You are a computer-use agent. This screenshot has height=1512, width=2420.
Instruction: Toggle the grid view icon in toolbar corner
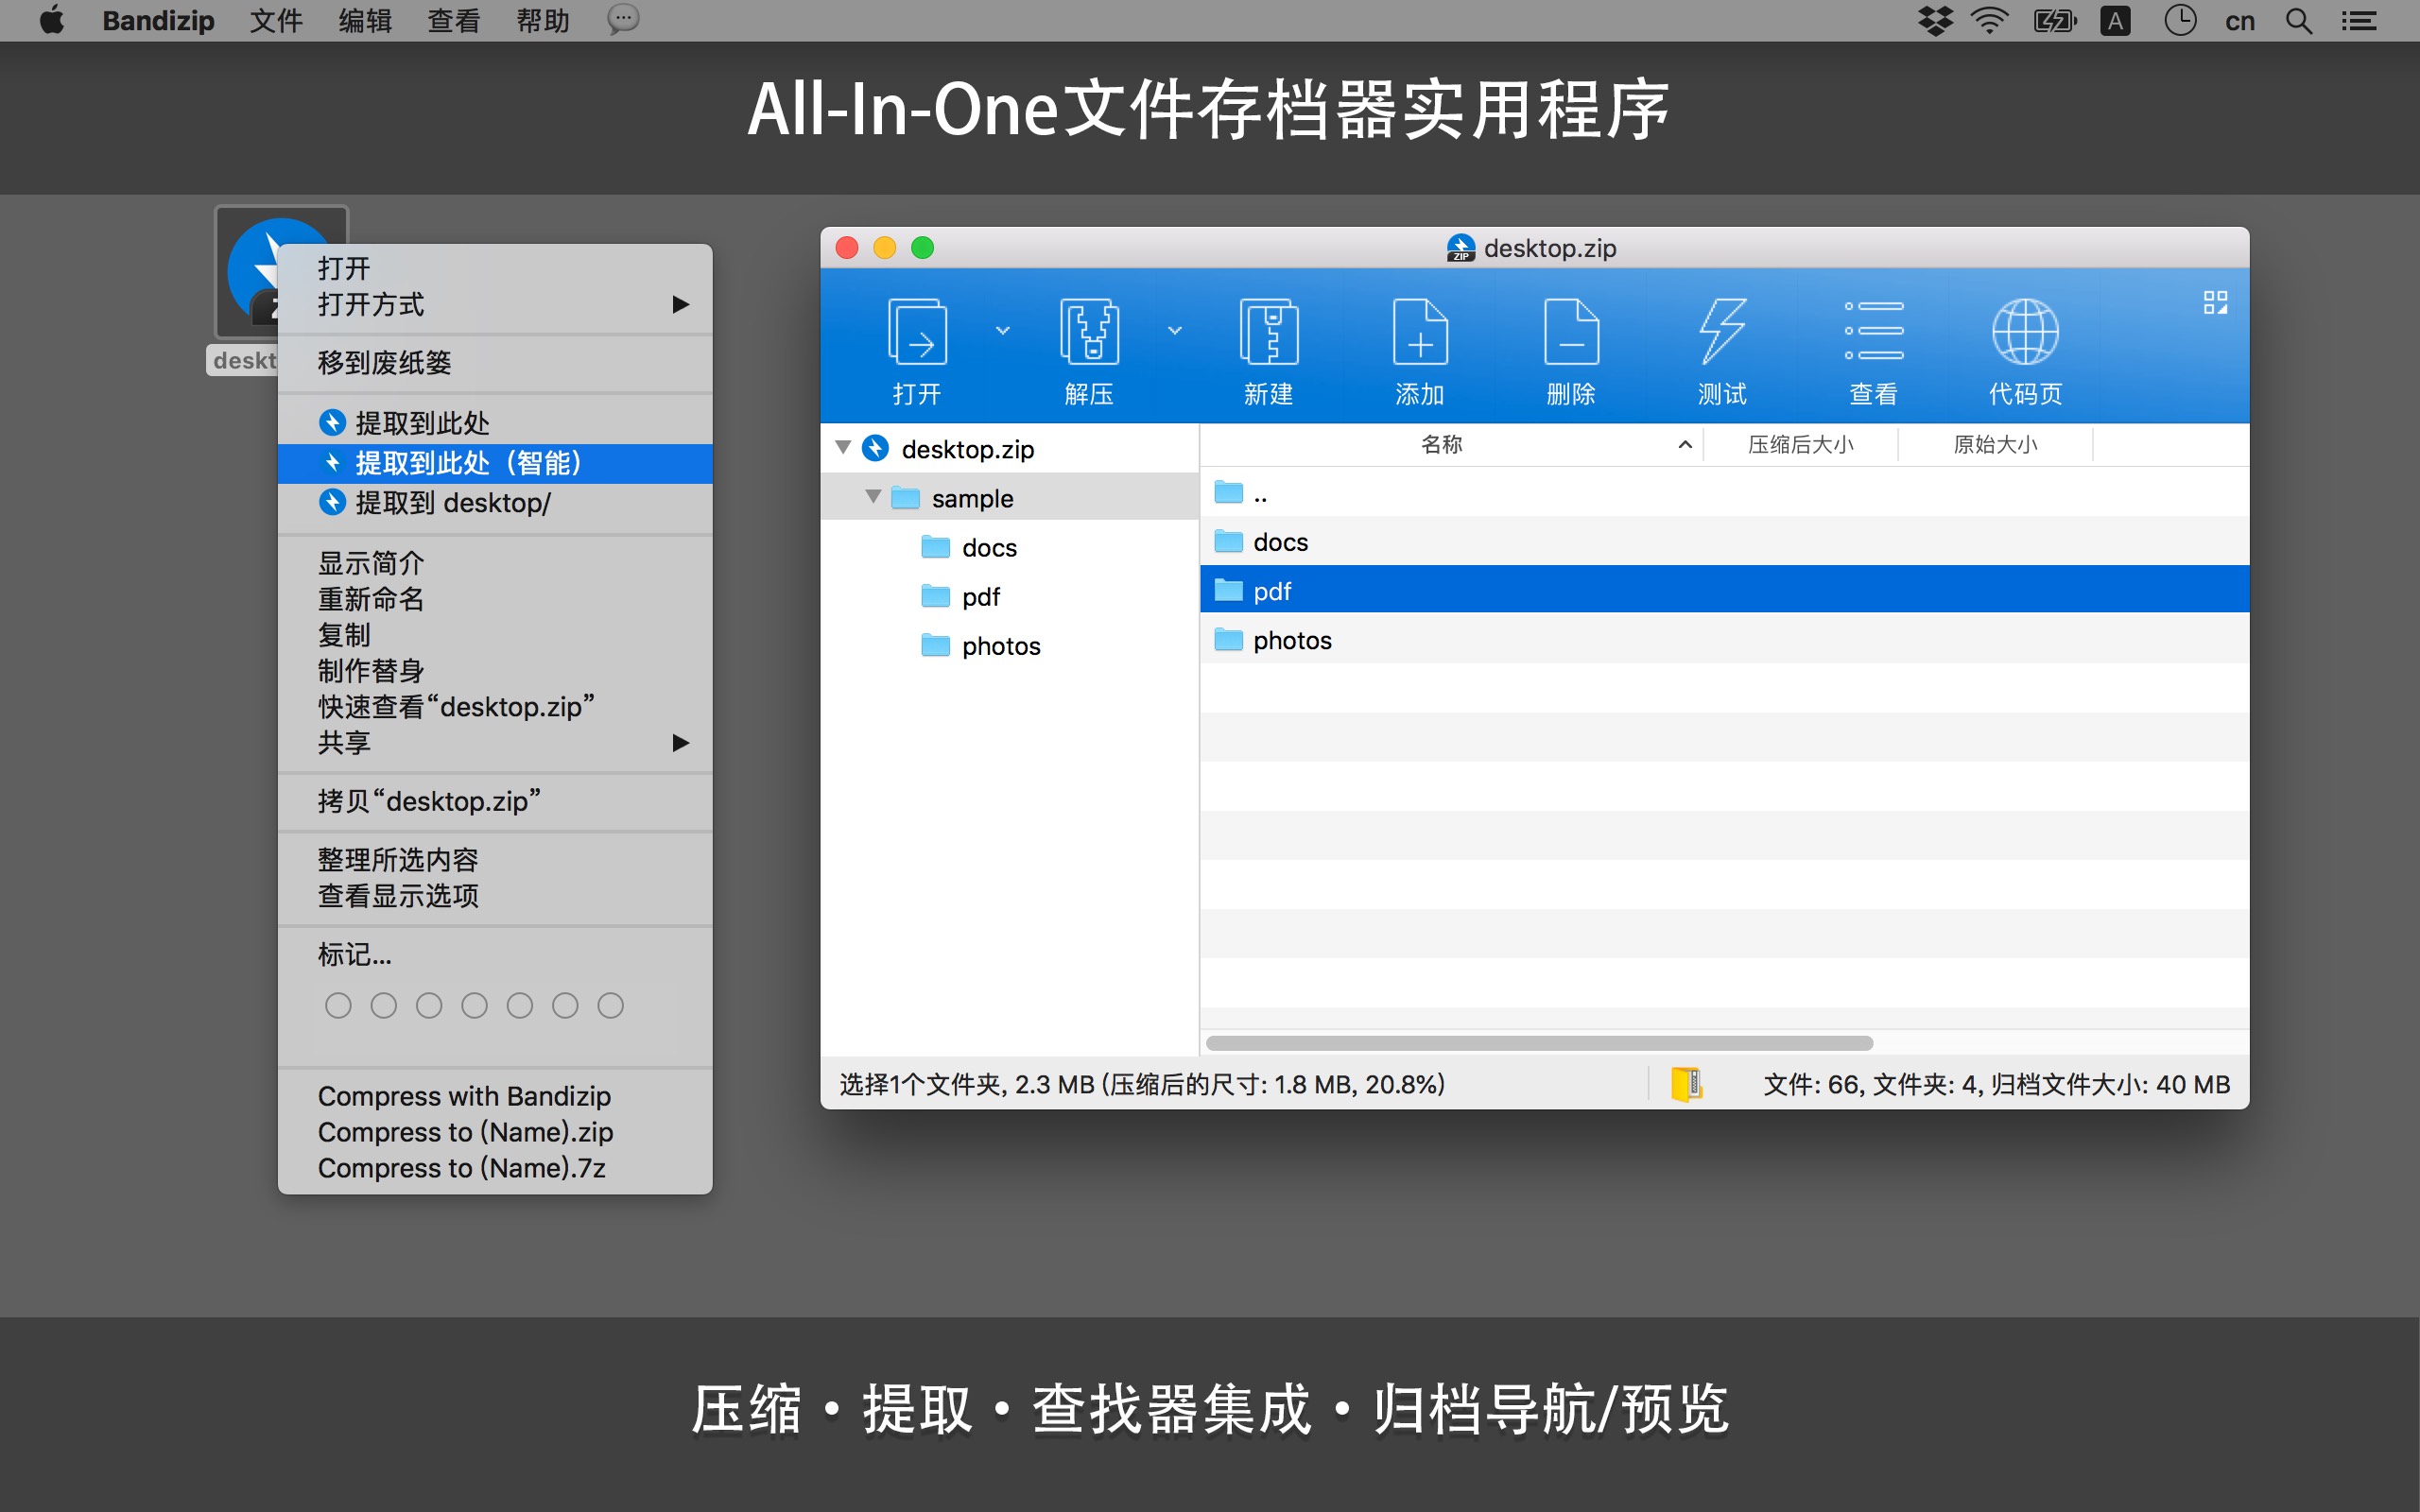pos(2215,302)
